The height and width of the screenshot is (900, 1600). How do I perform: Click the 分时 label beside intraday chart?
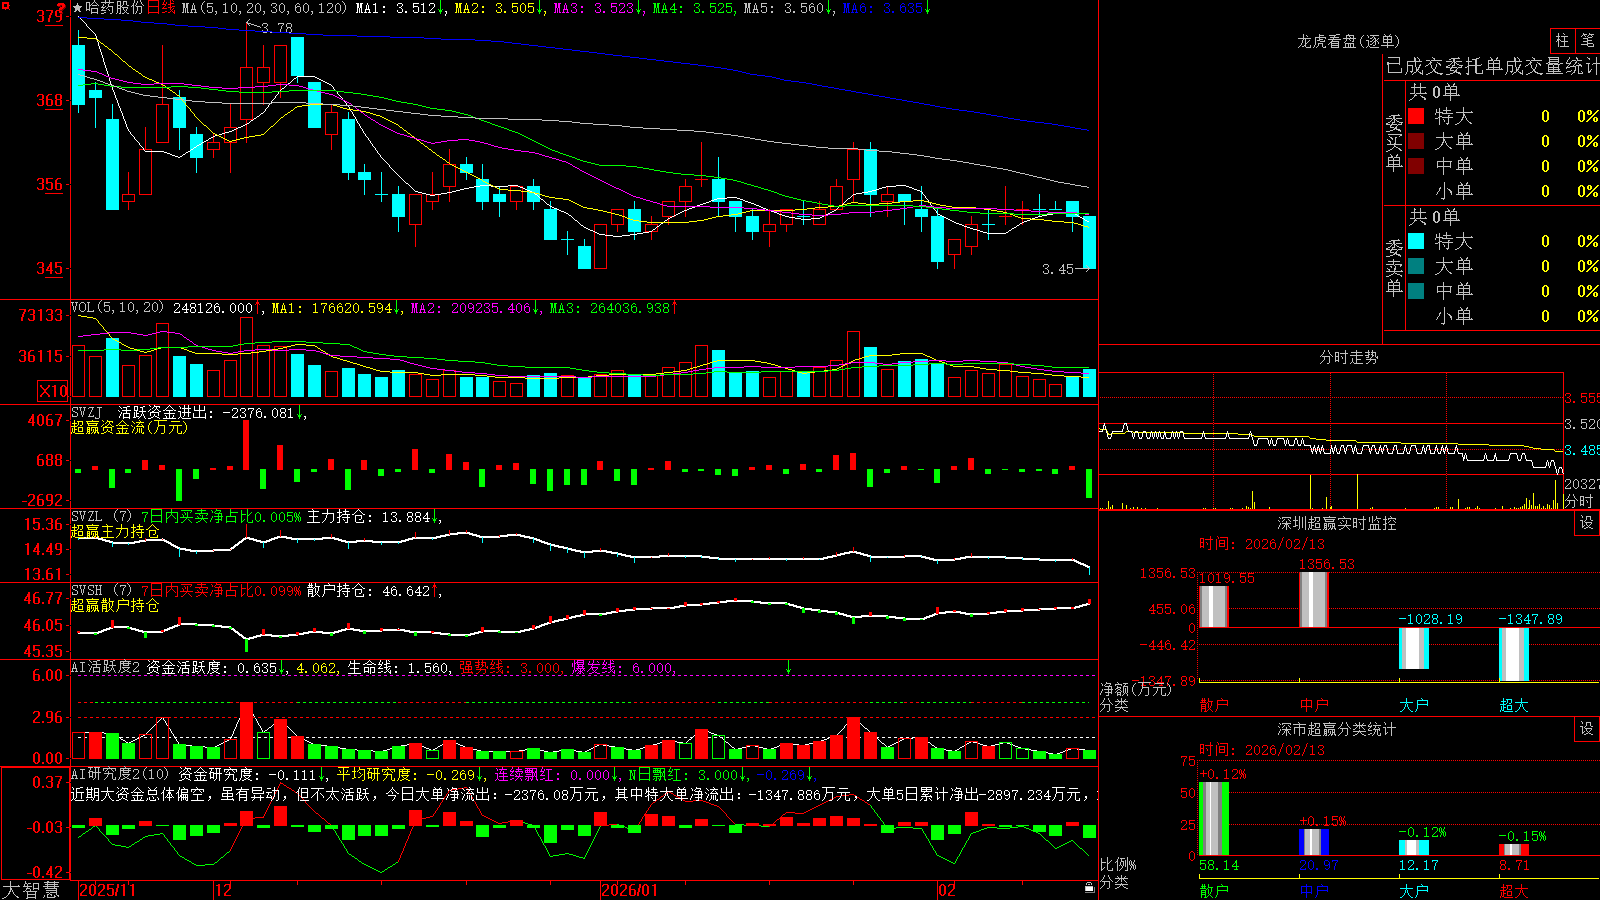pos(1579,501)
